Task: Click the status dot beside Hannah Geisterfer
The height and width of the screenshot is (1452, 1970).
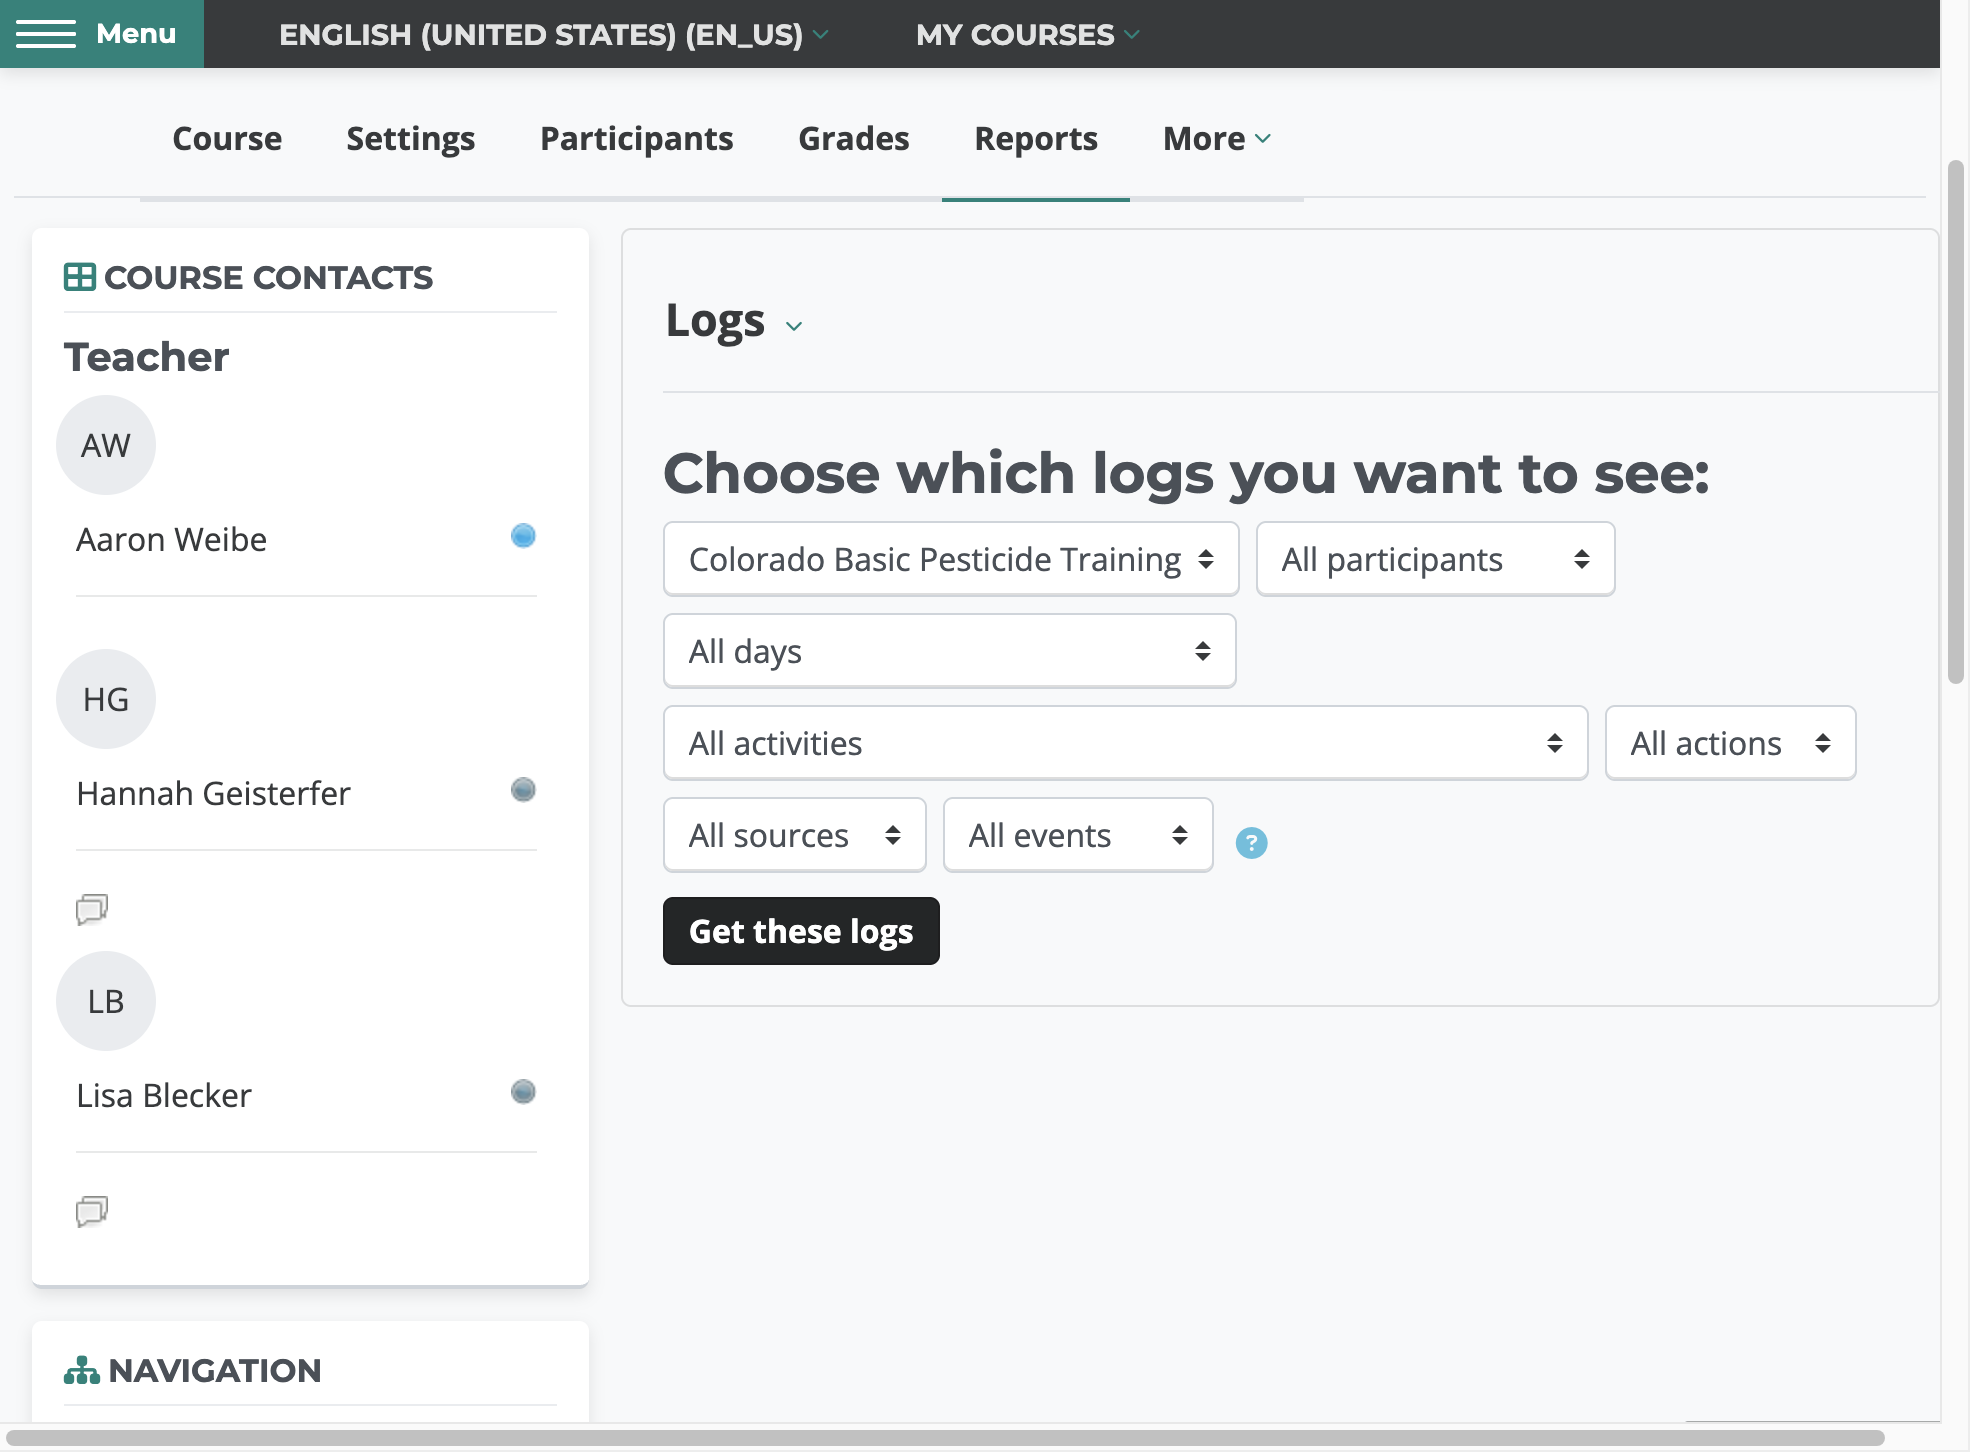Action: [523, 790]
